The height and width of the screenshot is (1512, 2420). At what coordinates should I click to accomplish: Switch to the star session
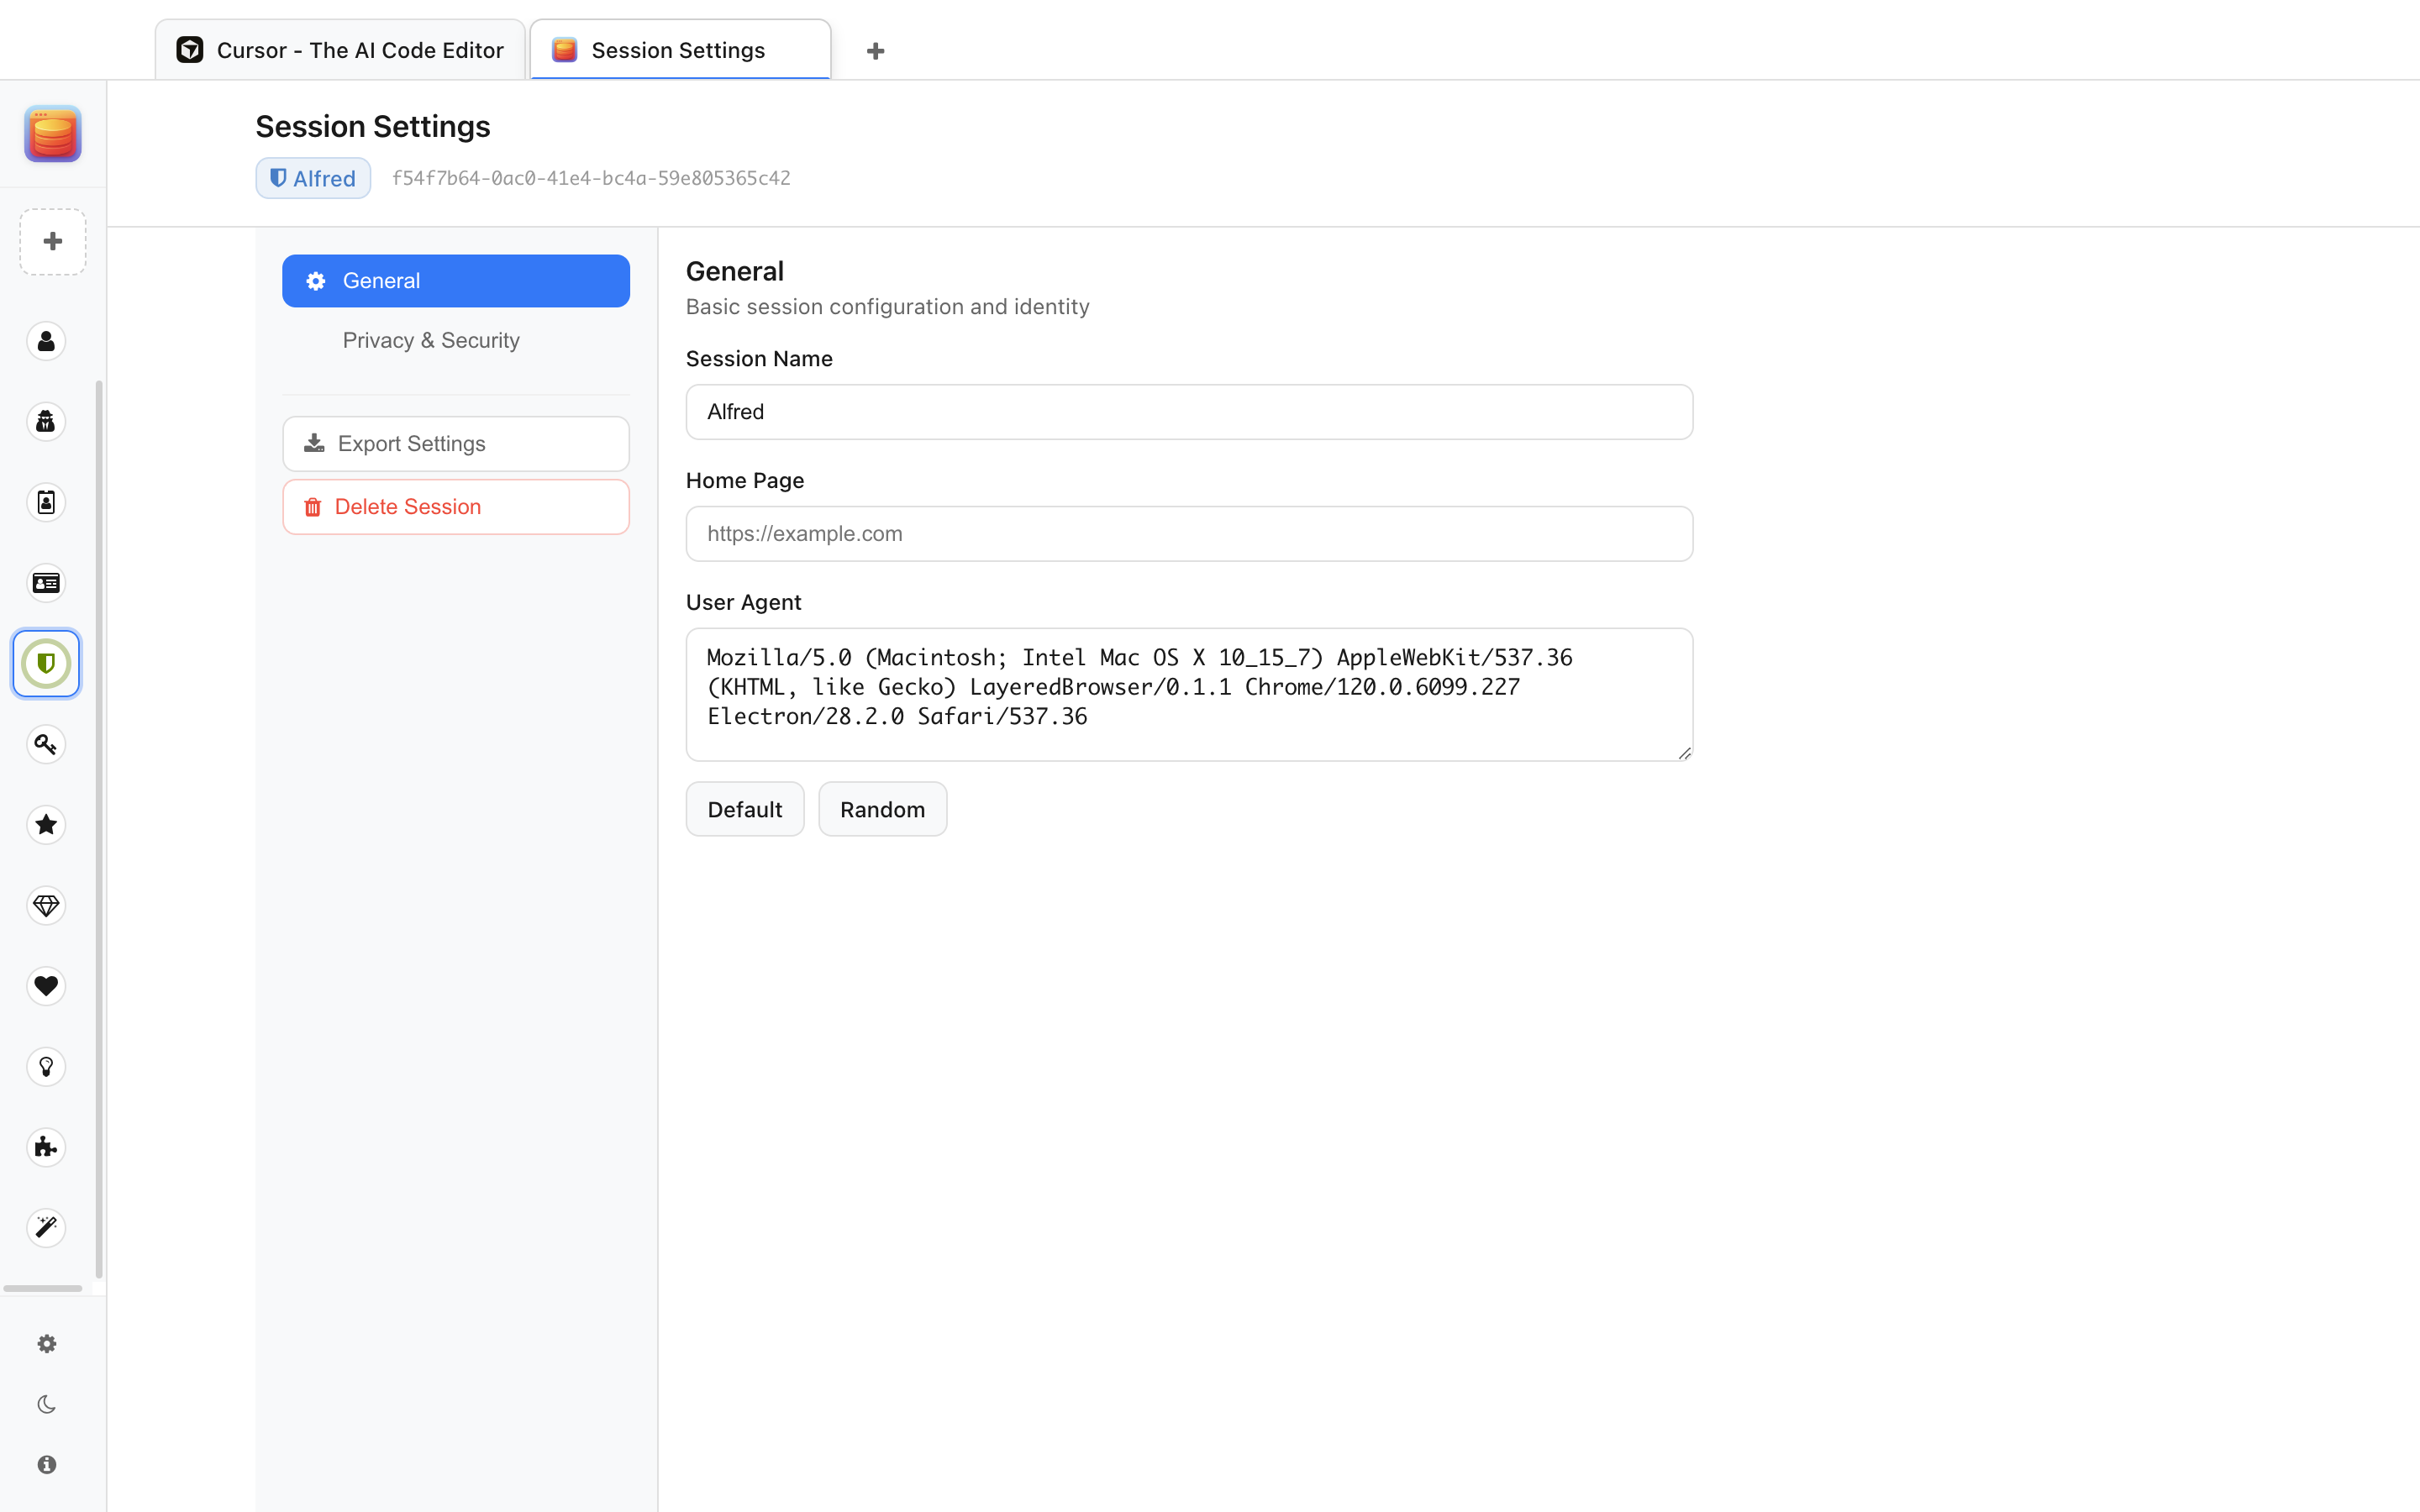pyautogui.click(x=46, y=825)
